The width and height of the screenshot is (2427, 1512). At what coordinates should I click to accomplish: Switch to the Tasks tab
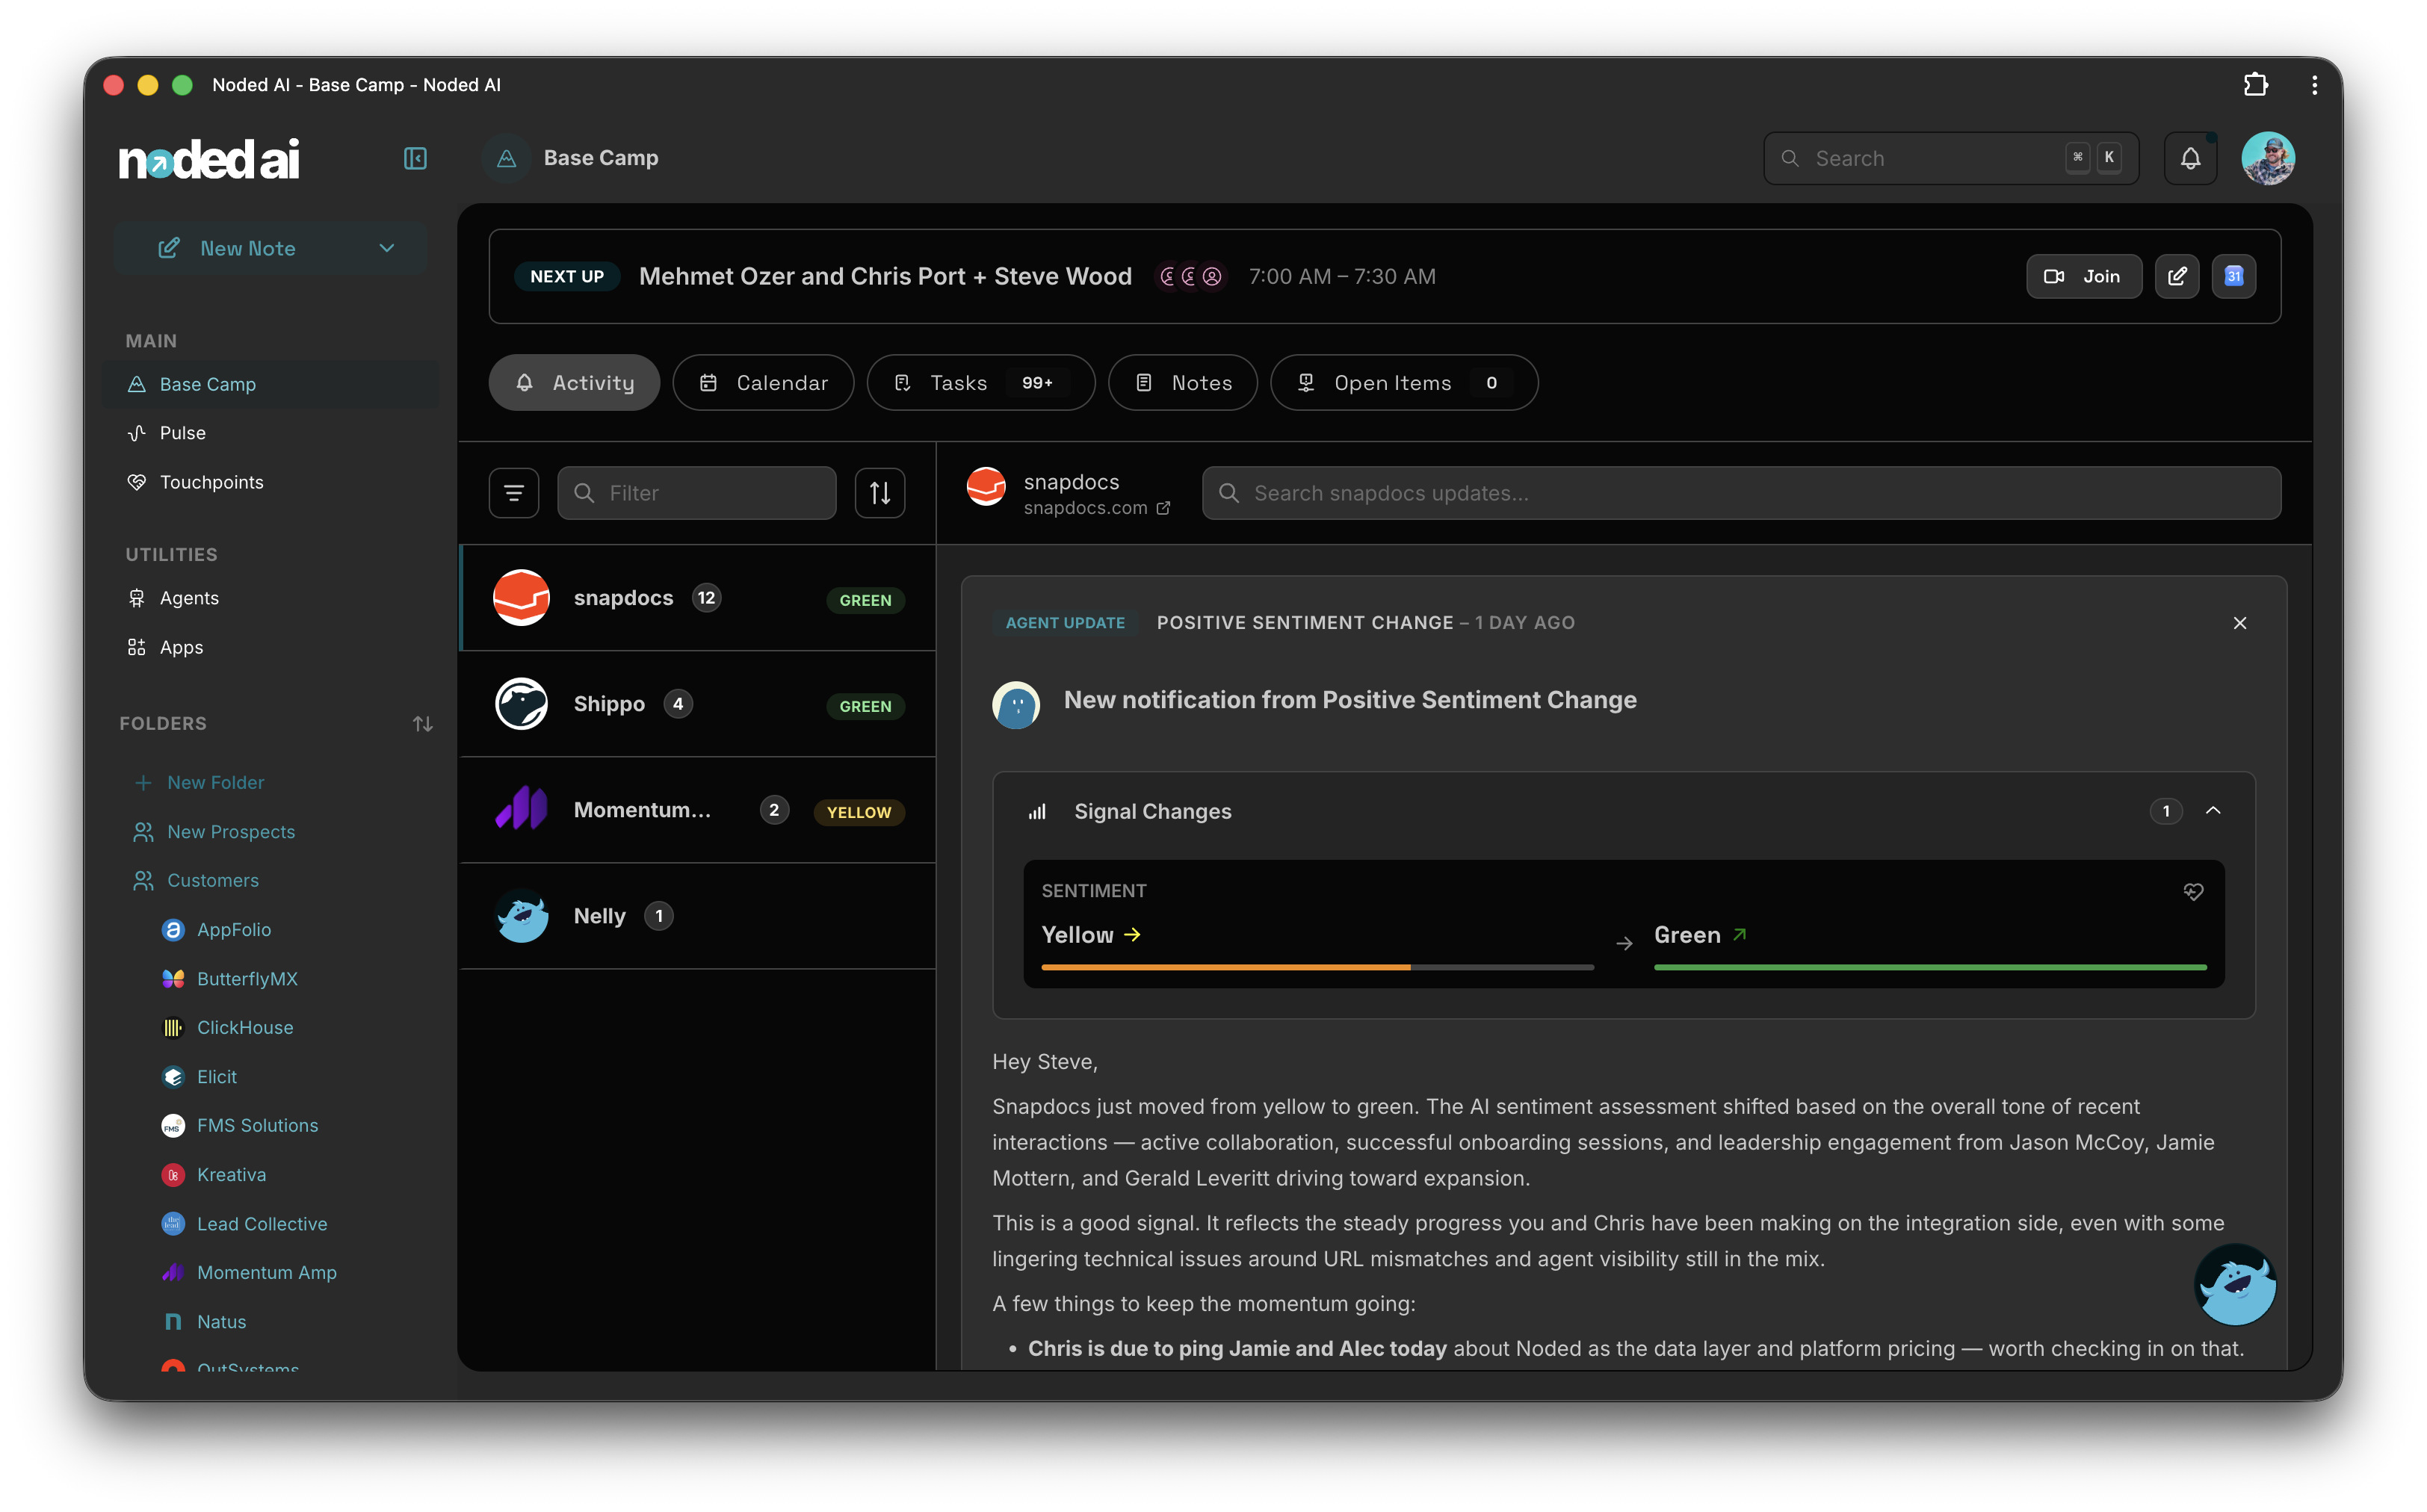(980, 383)
